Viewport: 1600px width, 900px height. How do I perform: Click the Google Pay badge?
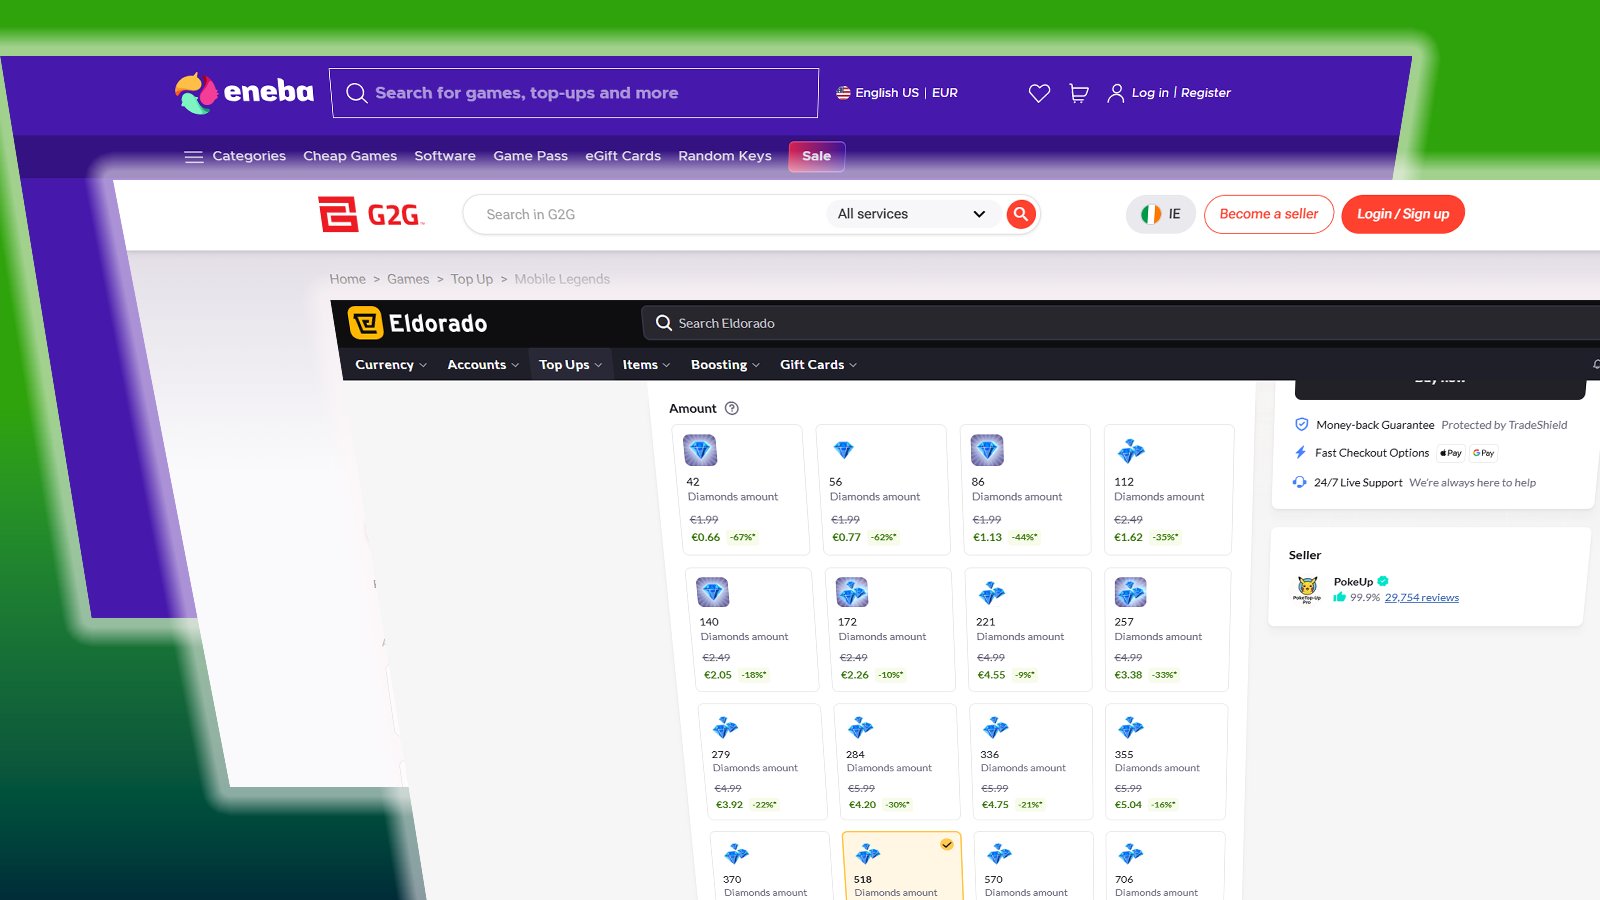[x=1484, y=453]
